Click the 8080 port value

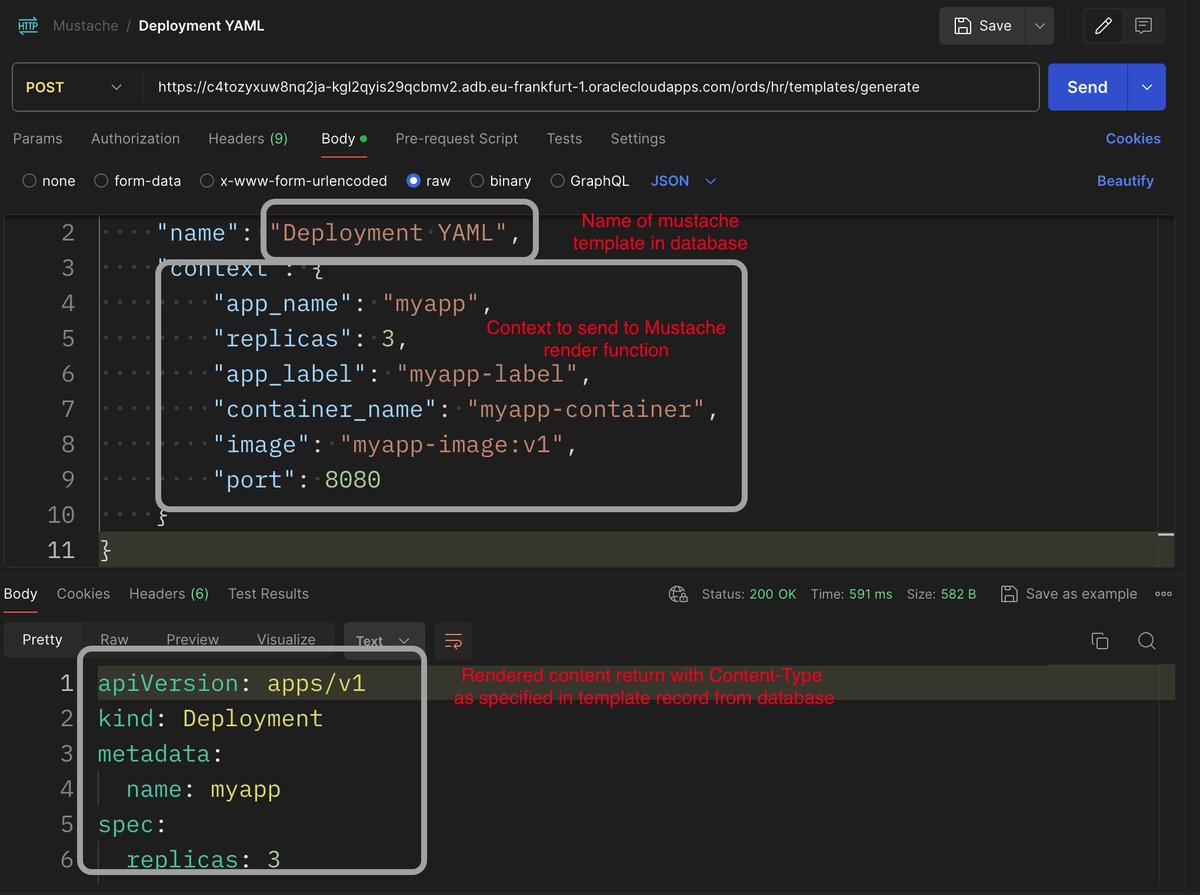[353, 480]
